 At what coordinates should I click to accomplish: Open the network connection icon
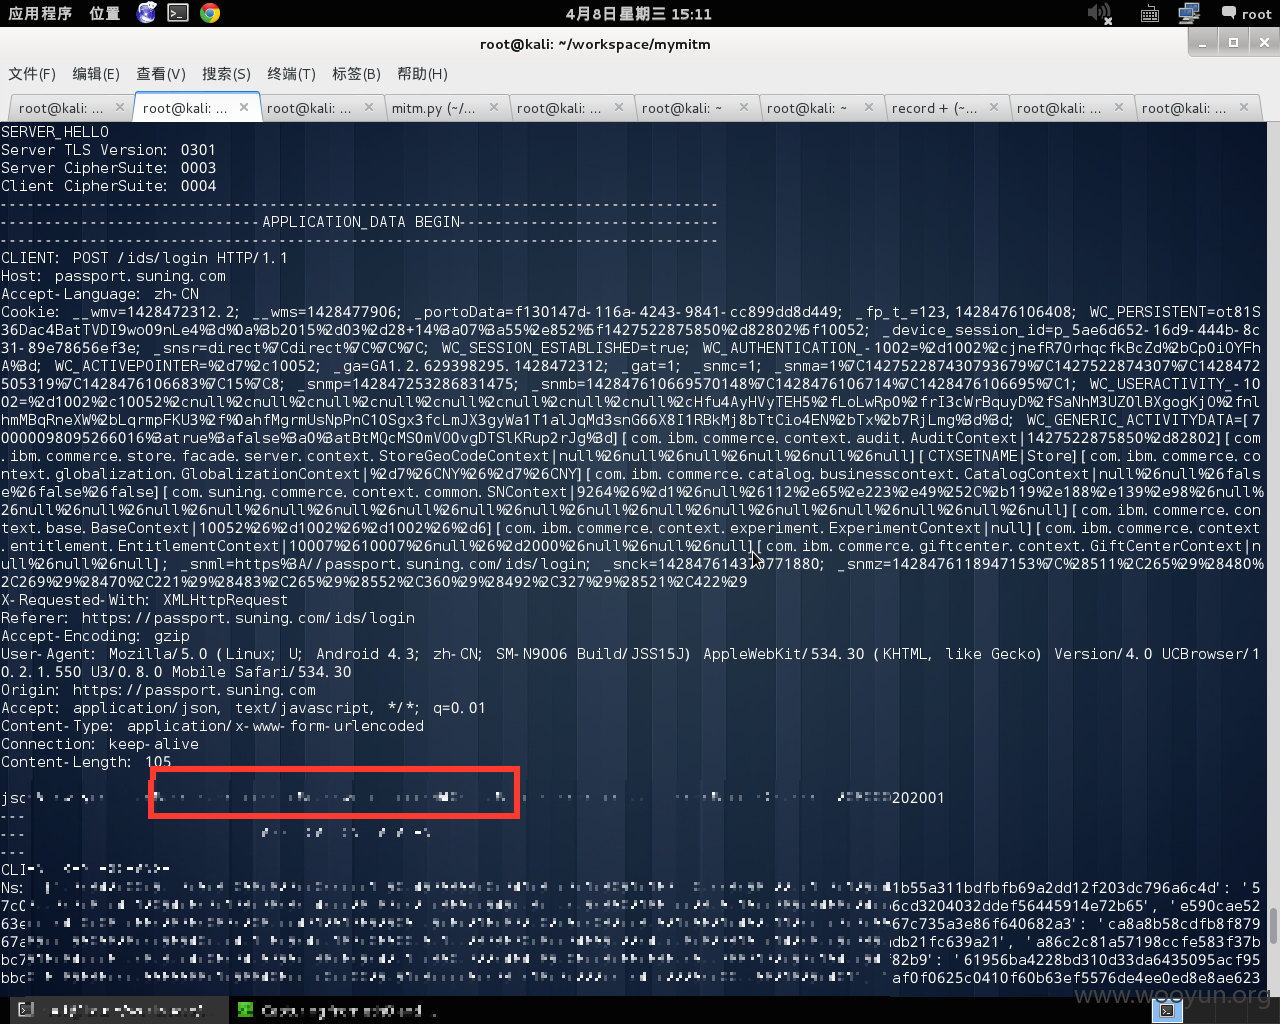click(1189, 13)
